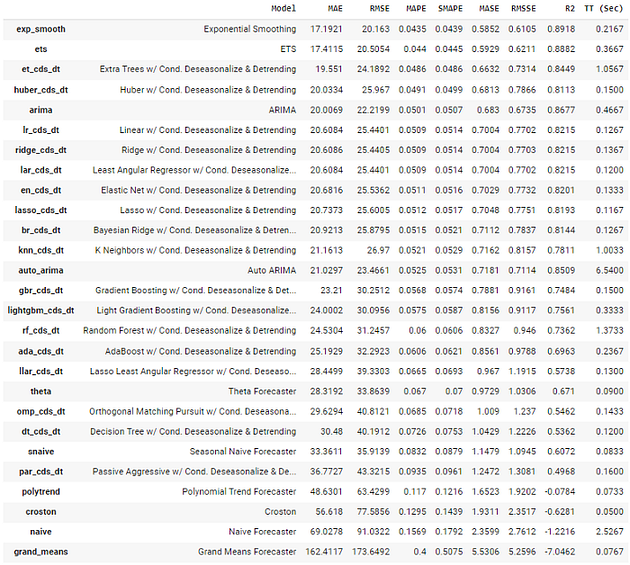Click TT value 2.5267 in naive row

(x=609, y=532)
